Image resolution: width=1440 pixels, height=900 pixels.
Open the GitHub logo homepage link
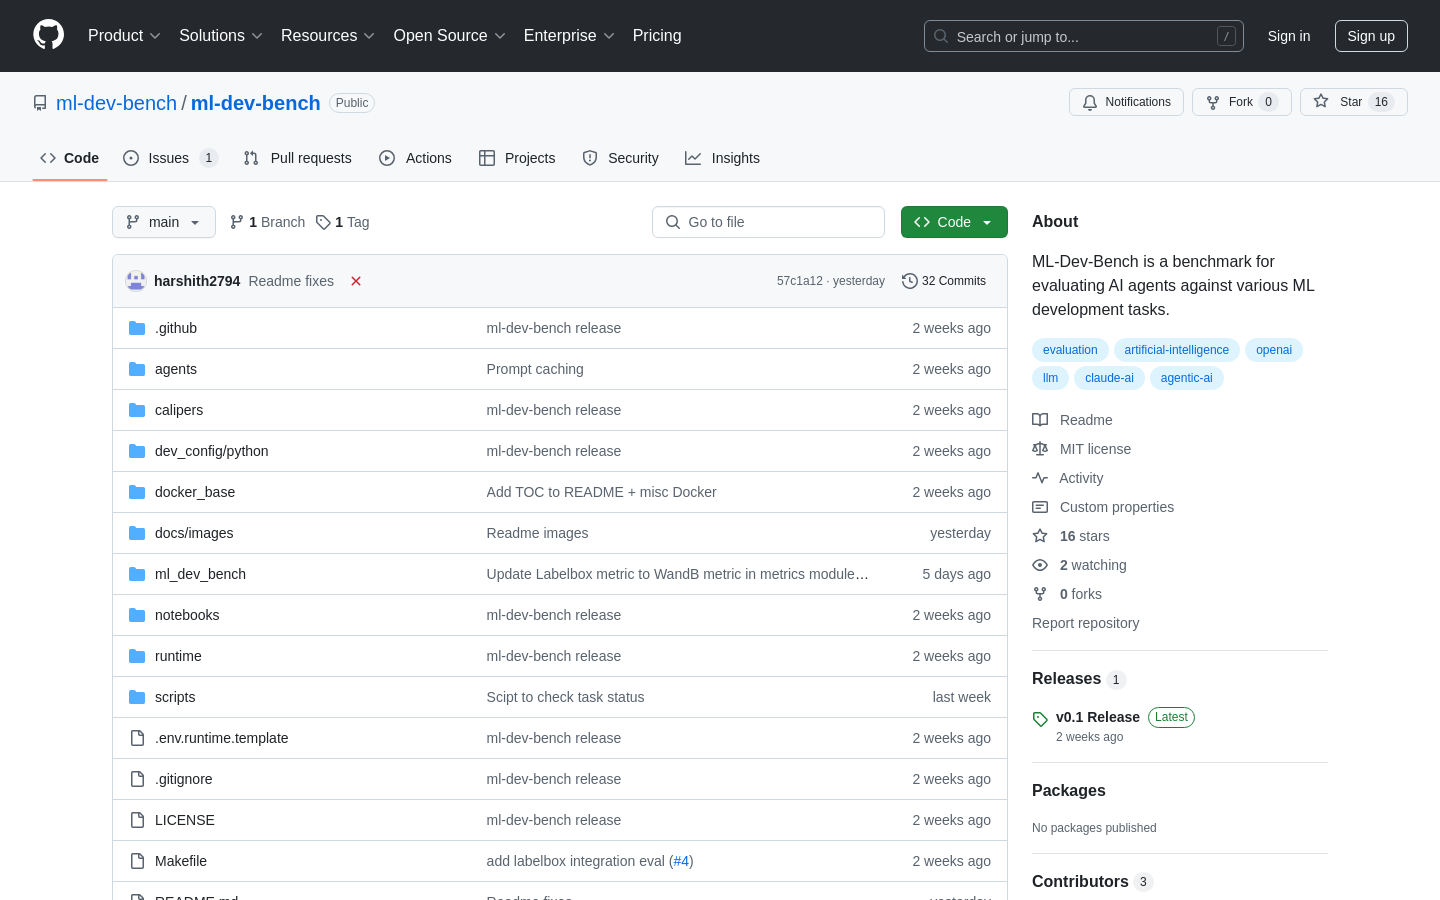coord(48,35)
